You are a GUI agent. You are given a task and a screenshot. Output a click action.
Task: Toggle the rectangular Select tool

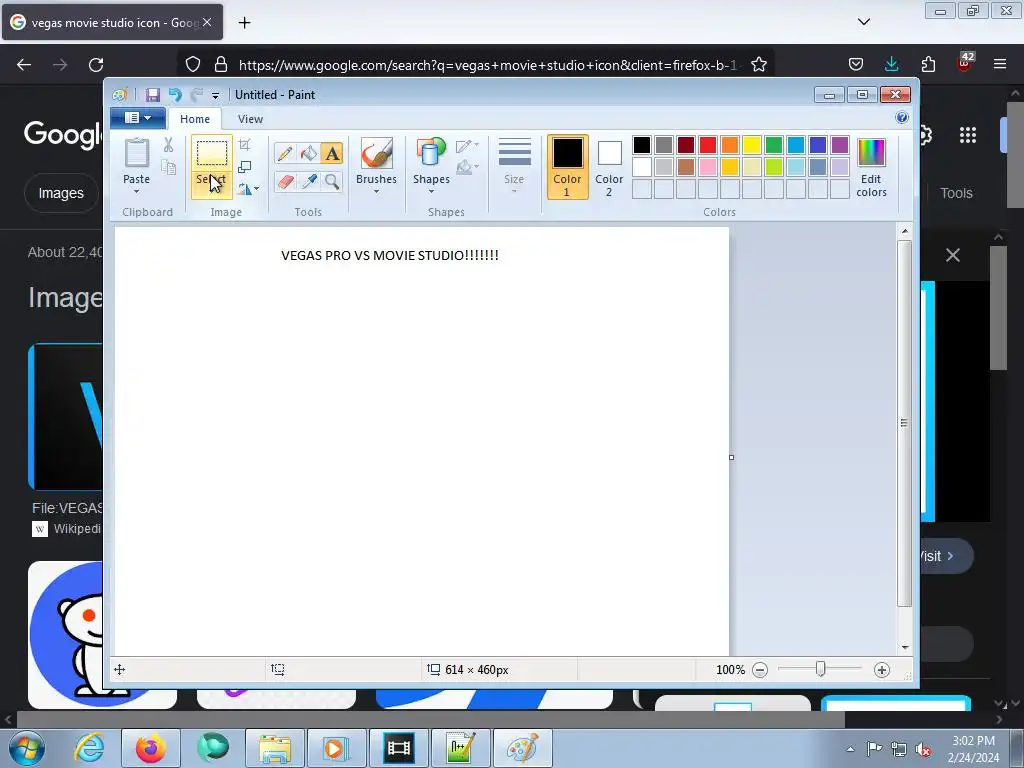pyautogui.click(x=212, y=153)
